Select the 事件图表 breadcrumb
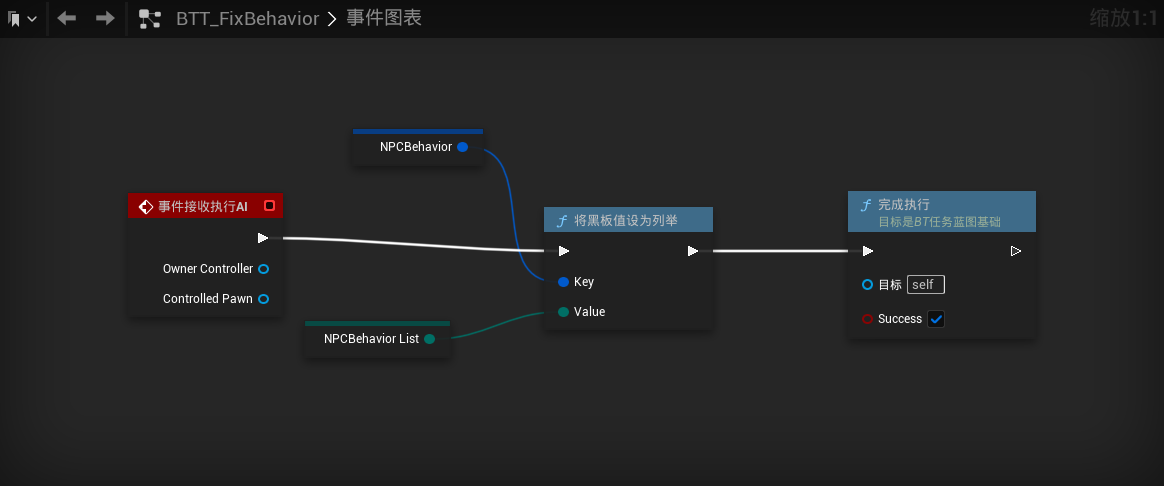The height and width of the screenshot is (486, 1164). point(384,19)
